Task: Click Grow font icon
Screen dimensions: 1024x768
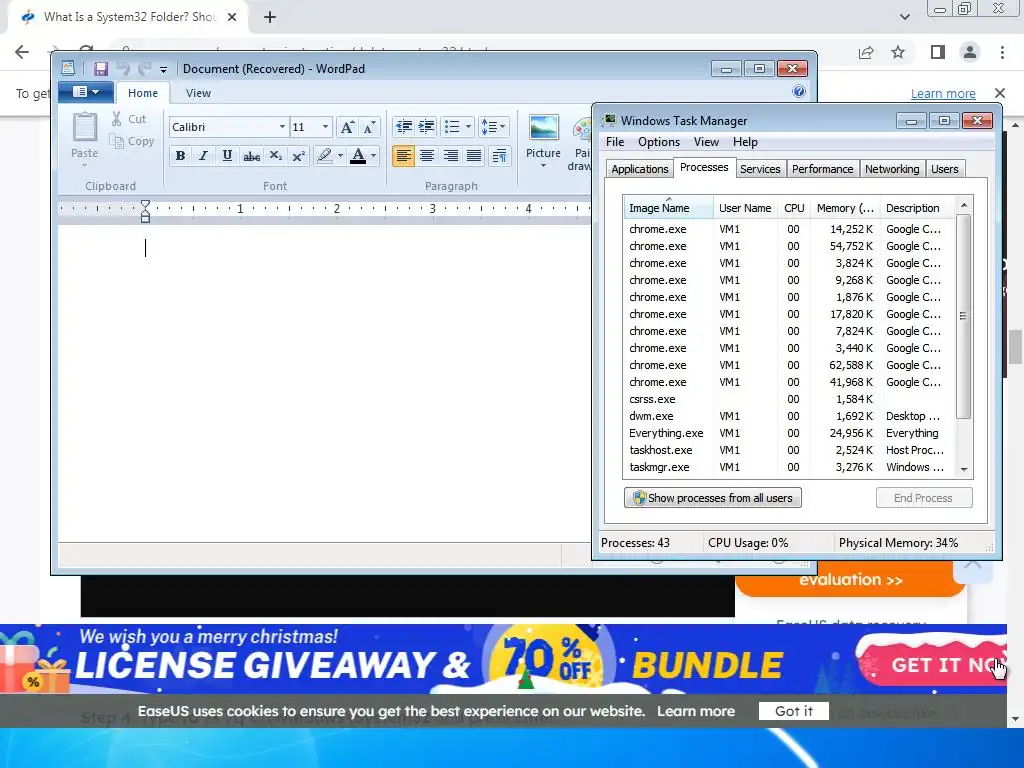Action: [x=347, y=127]
